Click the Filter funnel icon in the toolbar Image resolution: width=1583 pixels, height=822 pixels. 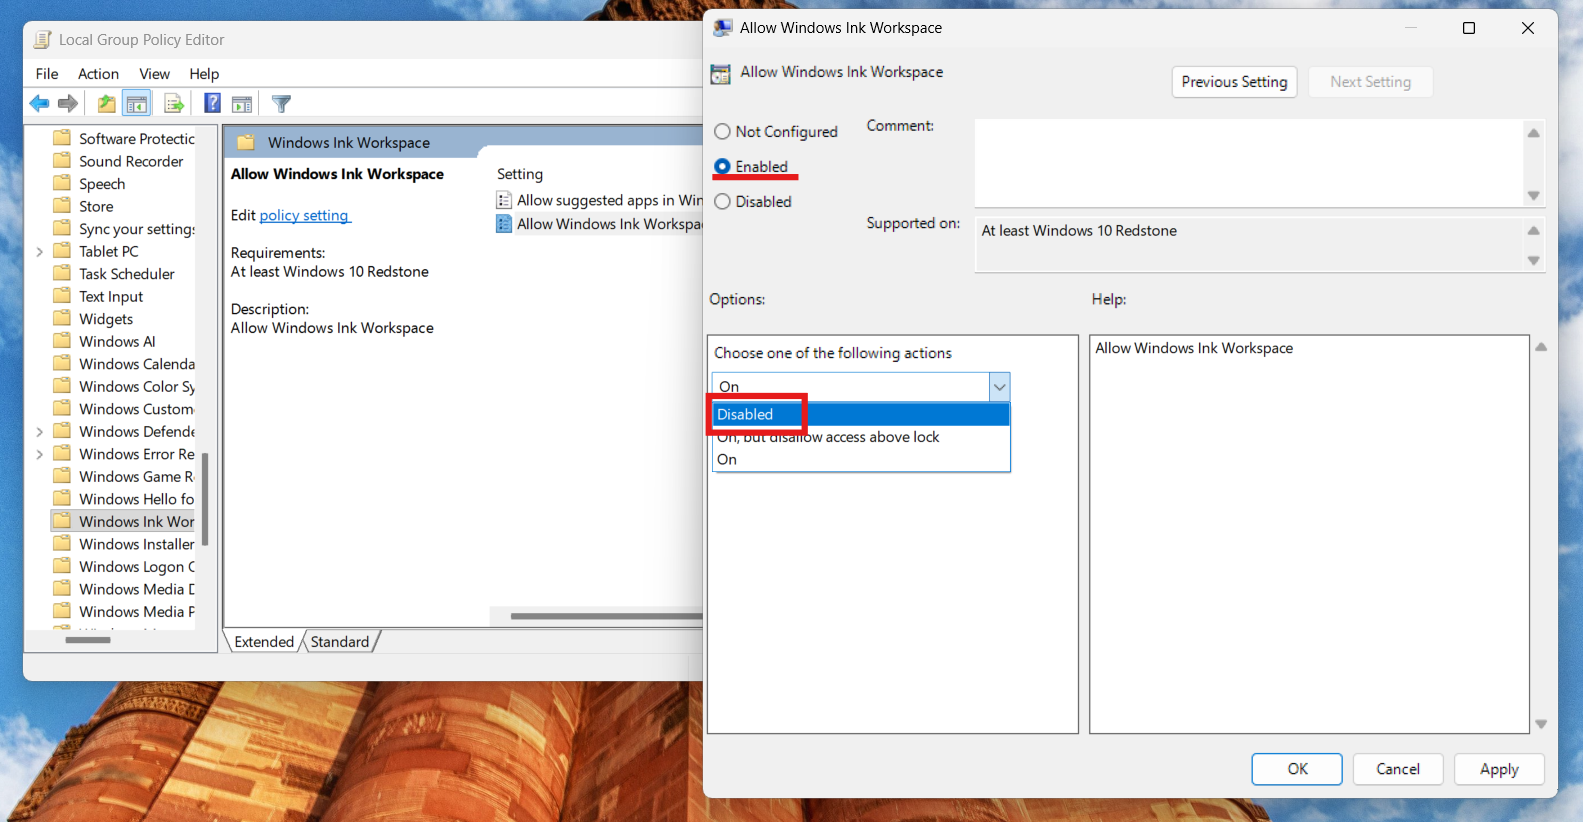point(282,103)
